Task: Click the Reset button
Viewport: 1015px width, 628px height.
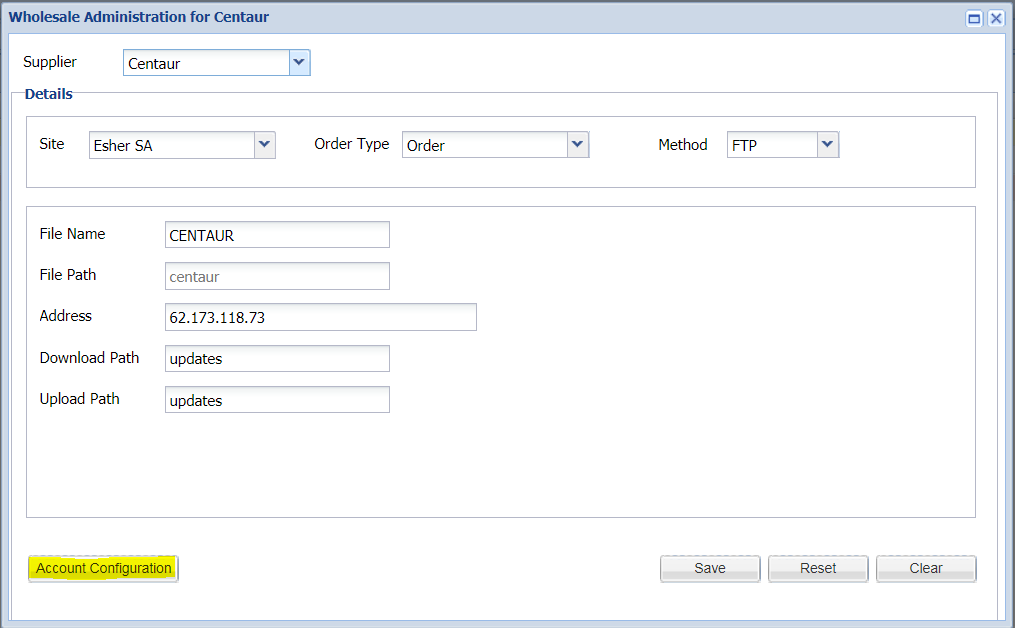Action: coord(818,568)
